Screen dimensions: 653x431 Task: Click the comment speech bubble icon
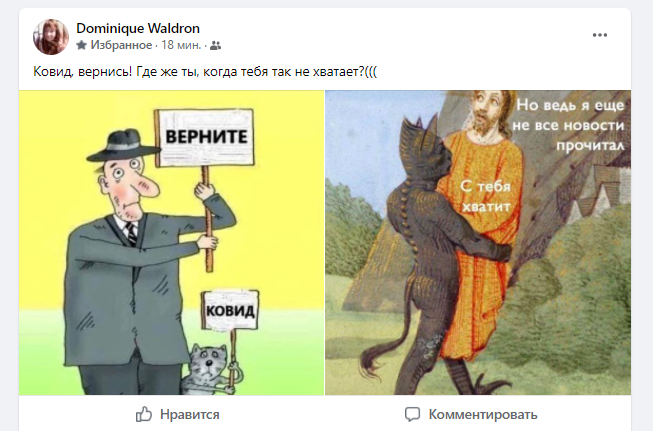(x=412, y=414)
